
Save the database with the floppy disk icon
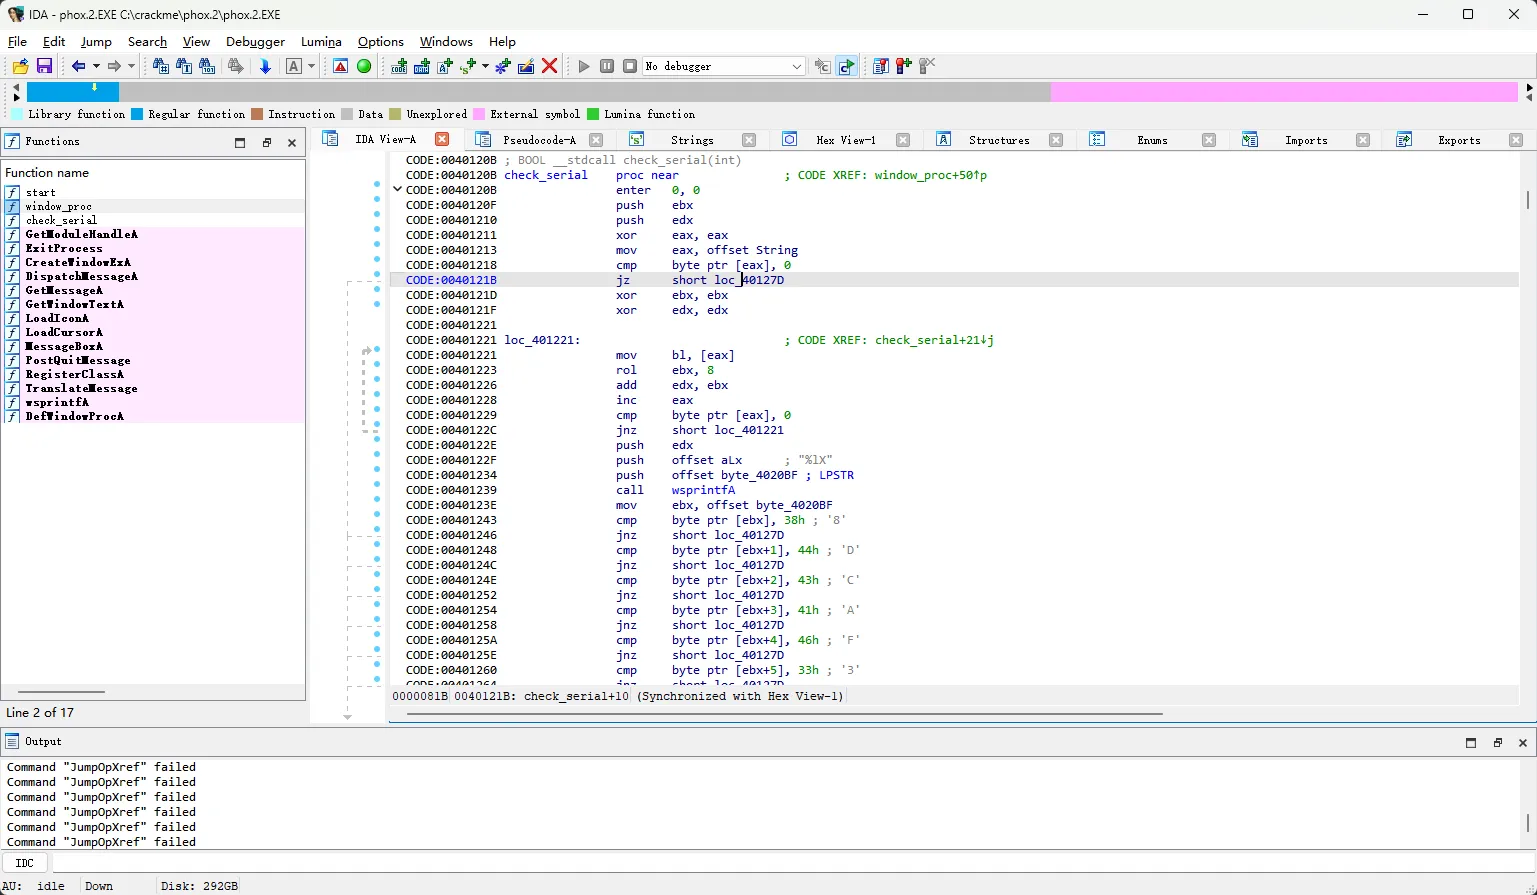tap(44, 66)
